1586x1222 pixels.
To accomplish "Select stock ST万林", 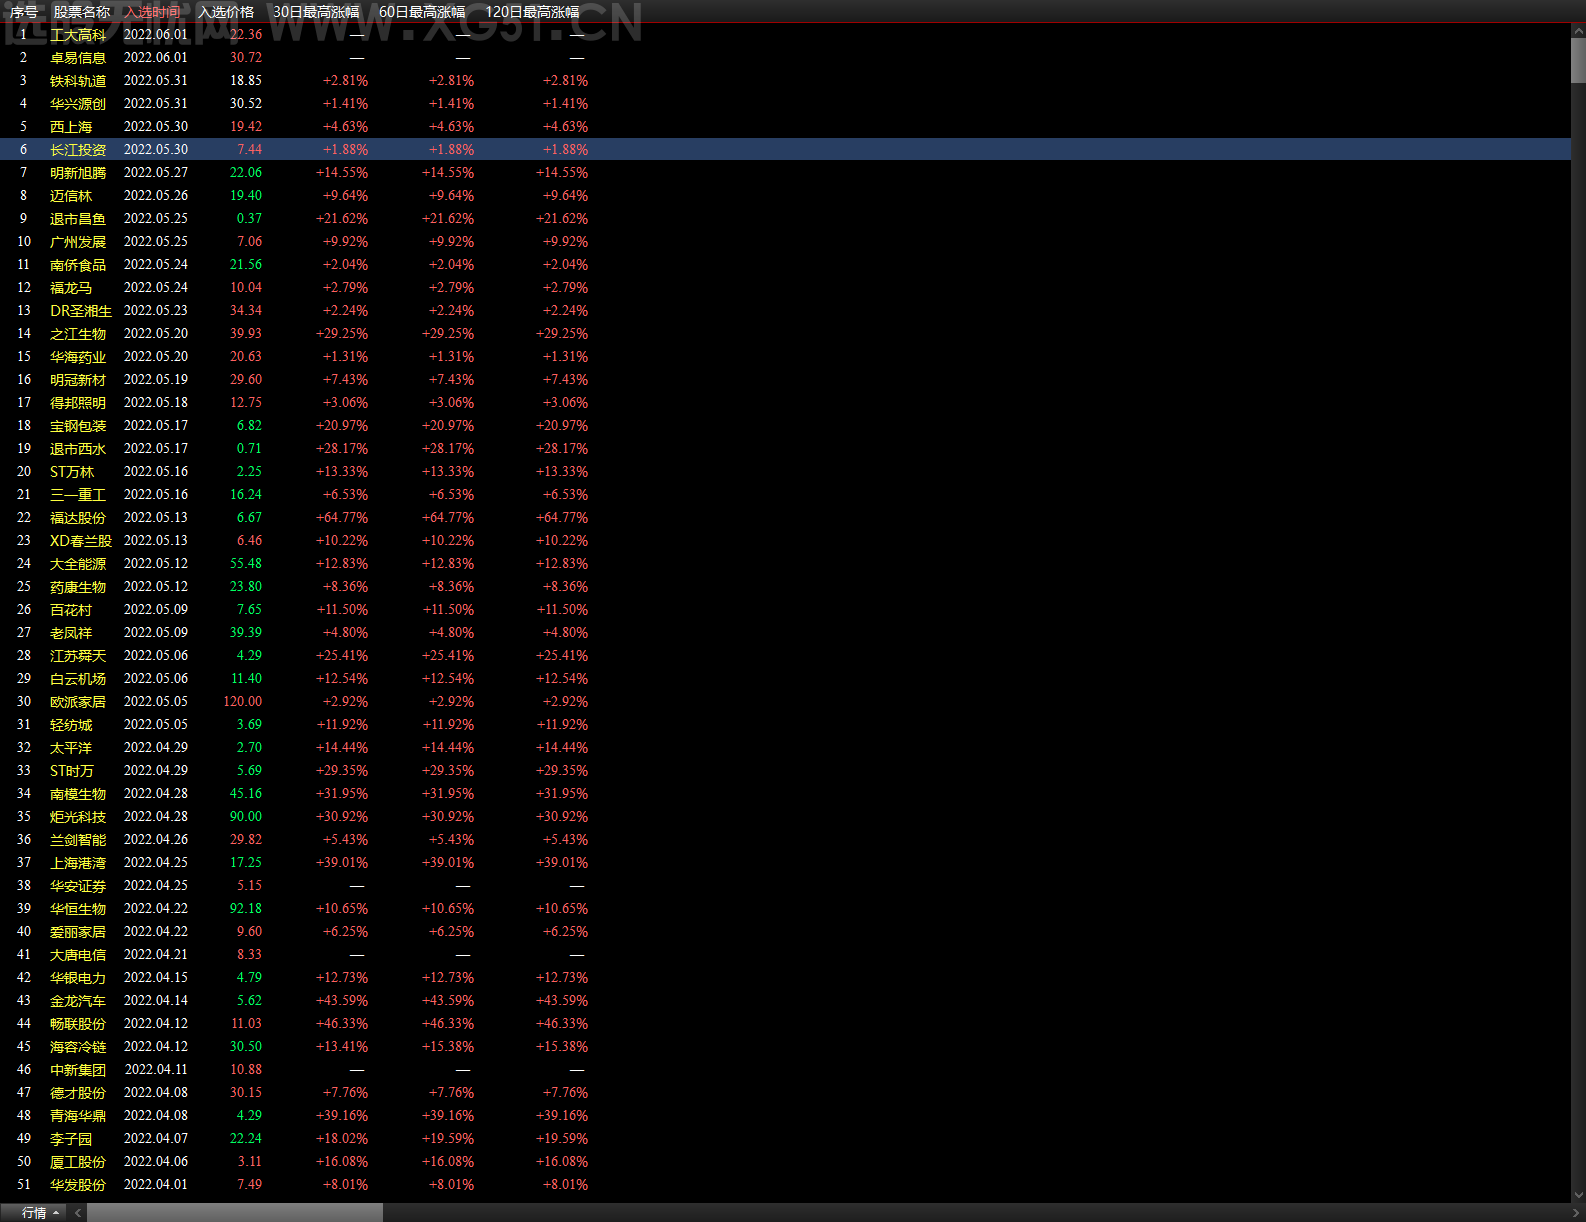I will pyautogui.click(x=72, y=472).
